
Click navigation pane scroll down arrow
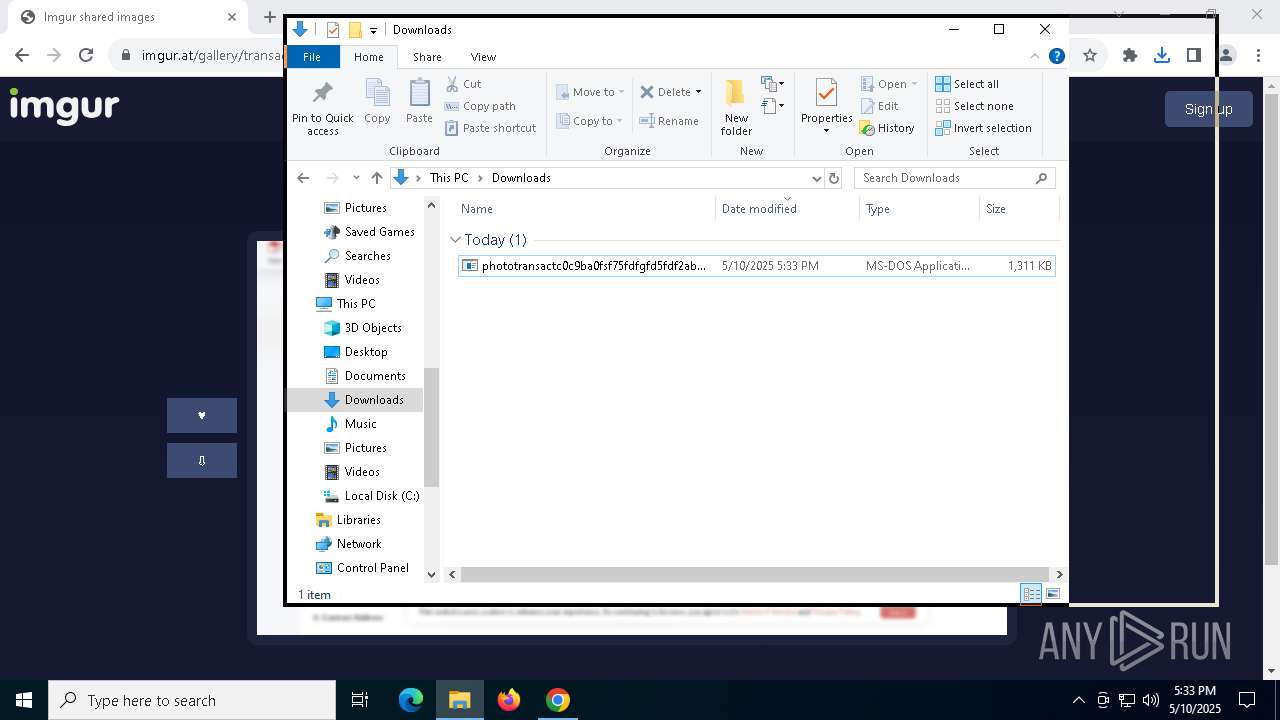pyautogui.click(x=432, y=574)
